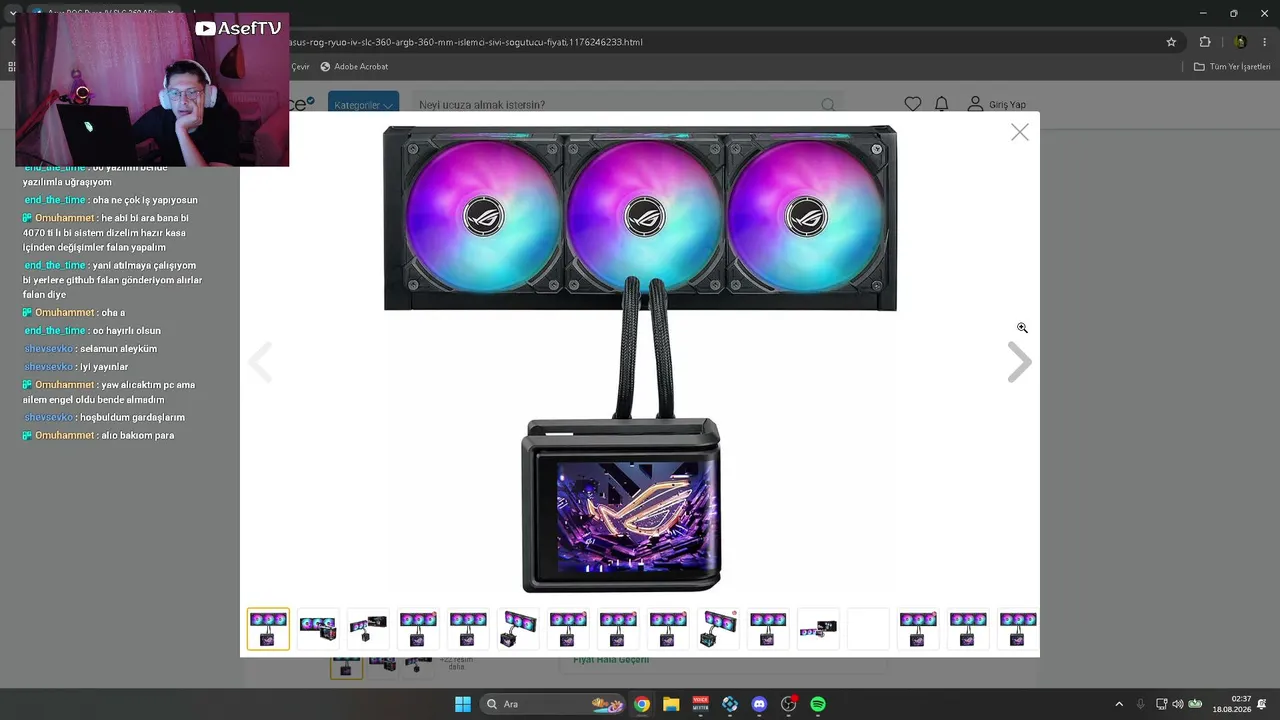Open the network tray icon

pyautogui.click(x=1161, y=704)
